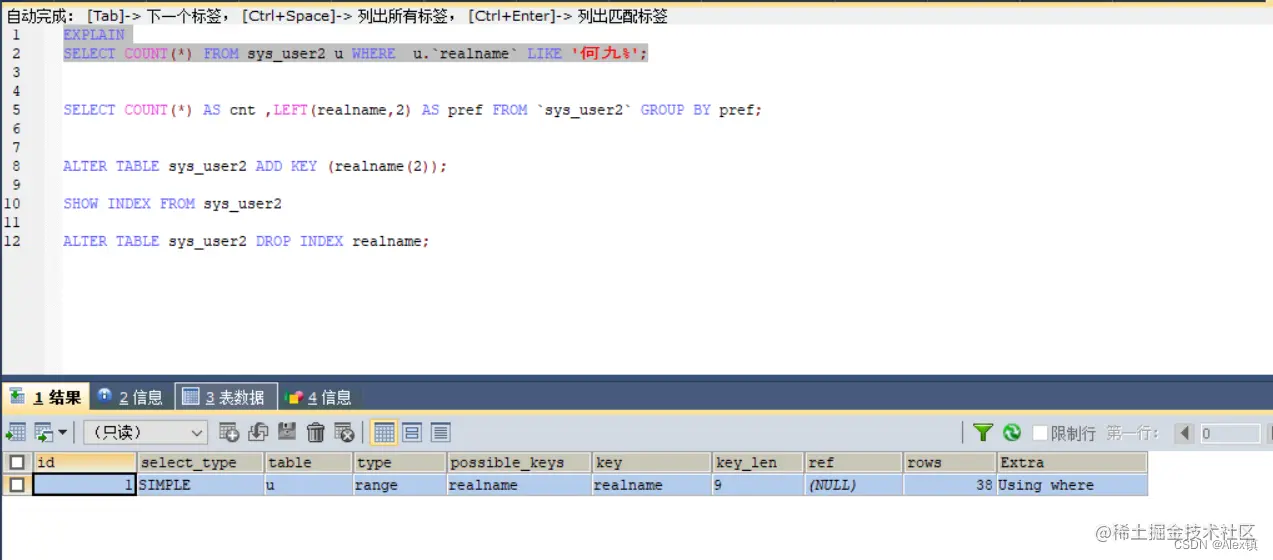This screenshot has width=1273, height=560.
Task: Click the select_type column header
Action: (200, 462)
